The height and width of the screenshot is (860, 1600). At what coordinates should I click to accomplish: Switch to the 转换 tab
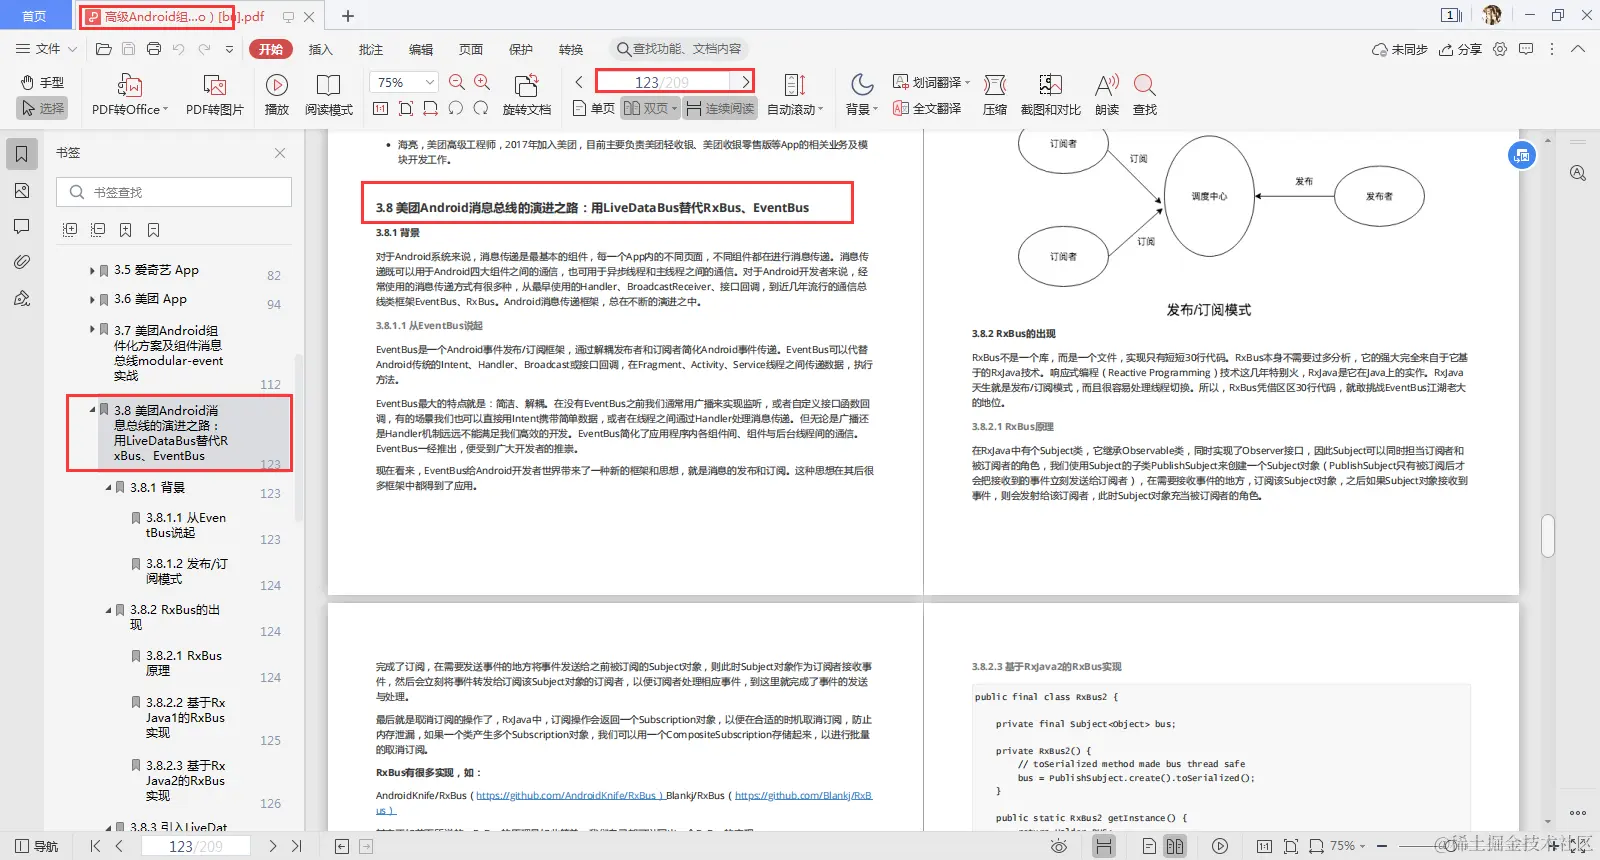(570, 49)
